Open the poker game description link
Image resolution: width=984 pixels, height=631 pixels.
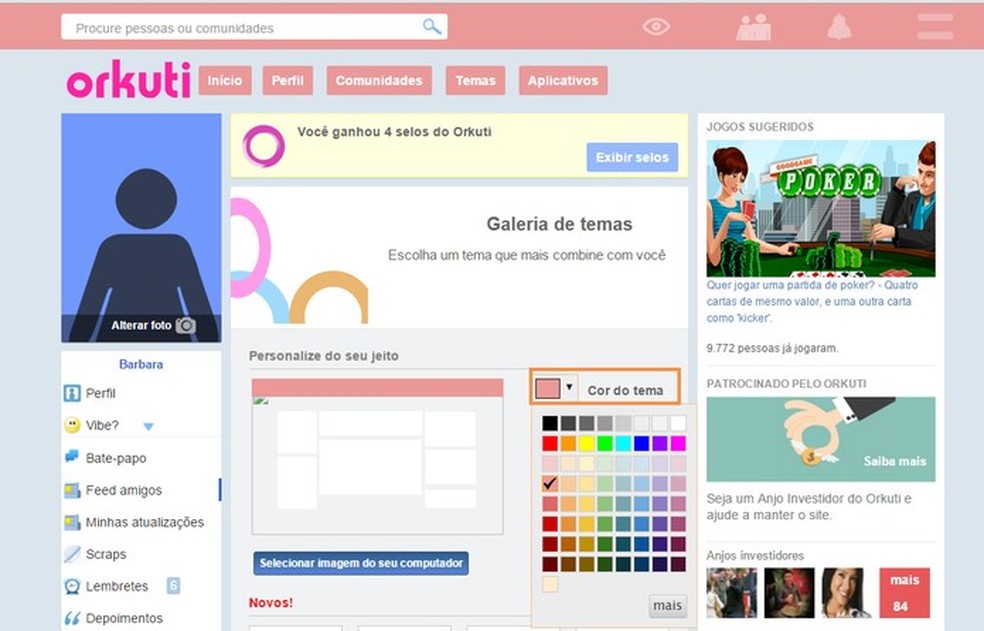[812, 301]
